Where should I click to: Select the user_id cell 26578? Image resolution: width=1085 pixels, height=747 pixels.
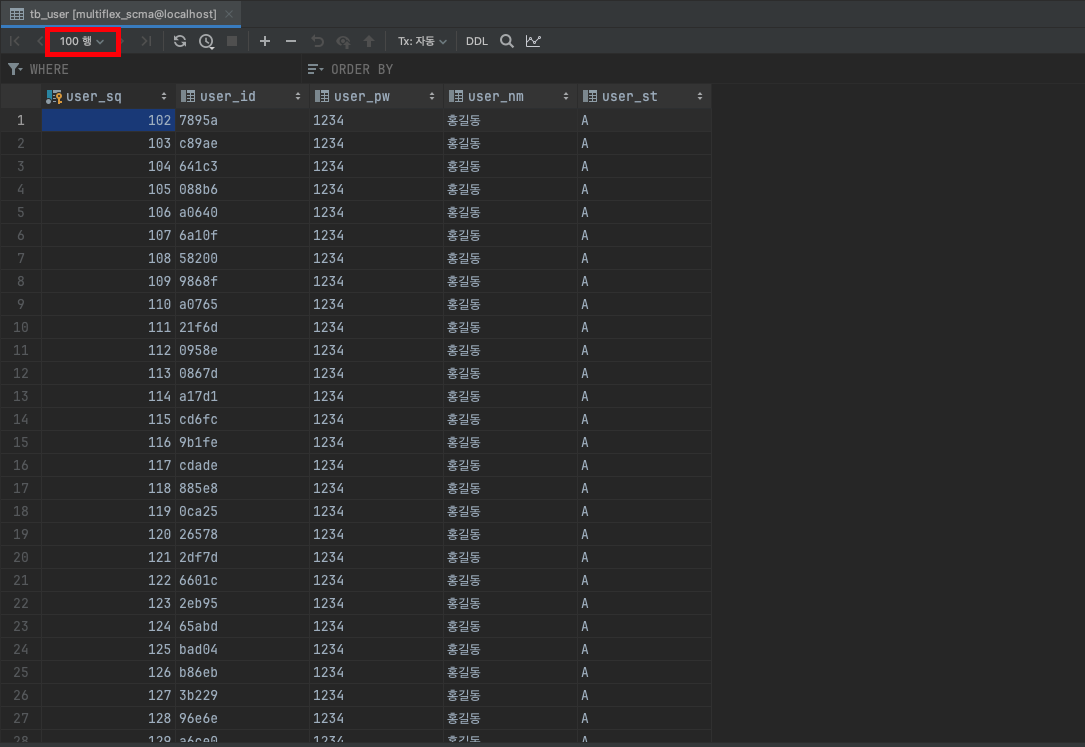[x=242, y=534]
